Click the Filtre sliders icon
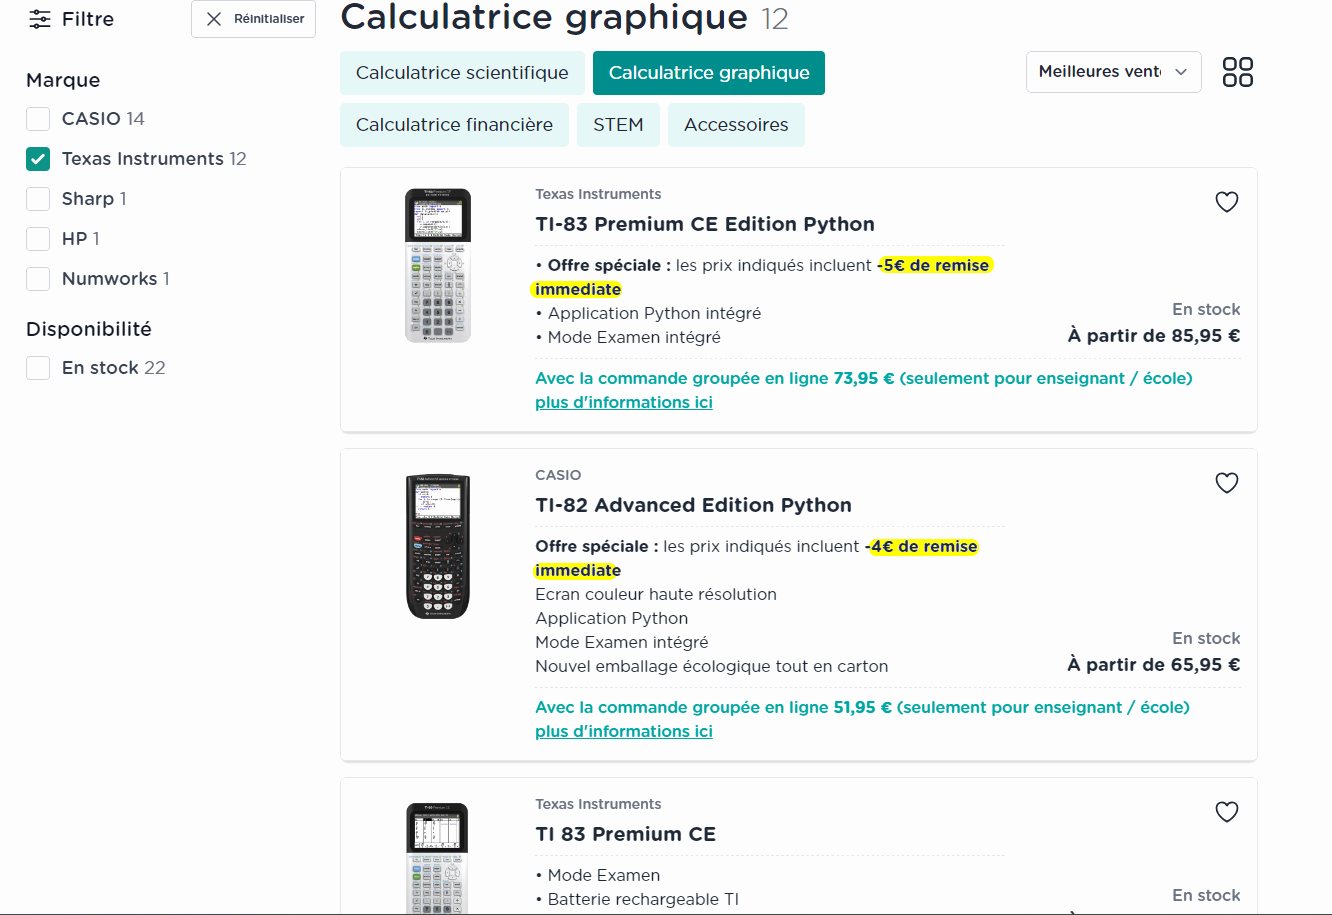 [39, 19]
